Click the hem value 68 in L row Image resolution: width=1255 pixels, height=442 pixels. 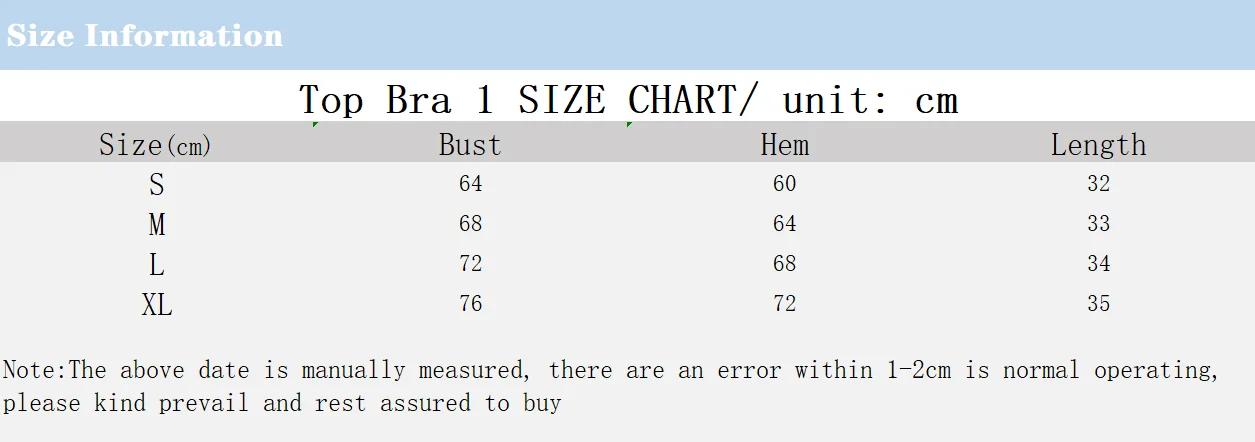tap(785, 264)
